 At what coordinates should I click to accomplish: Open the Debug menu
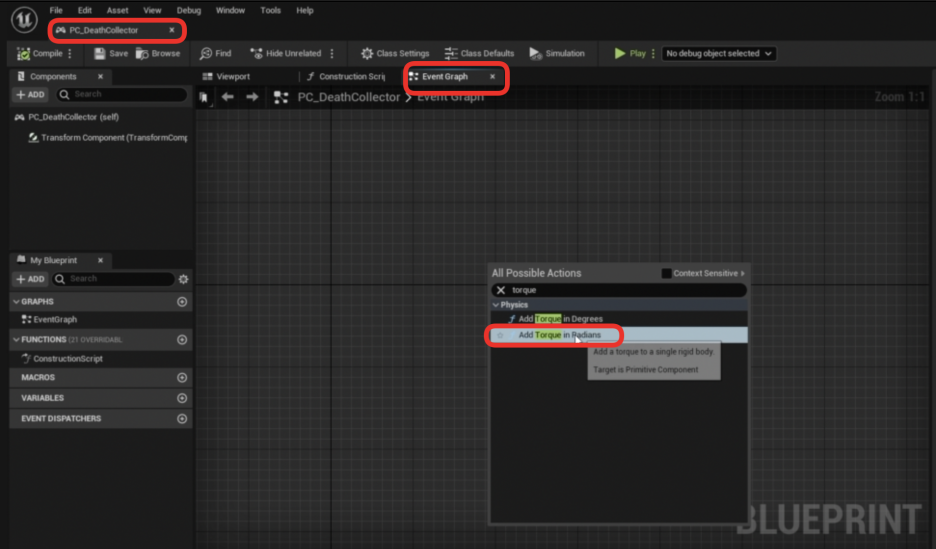pos(189,10)
